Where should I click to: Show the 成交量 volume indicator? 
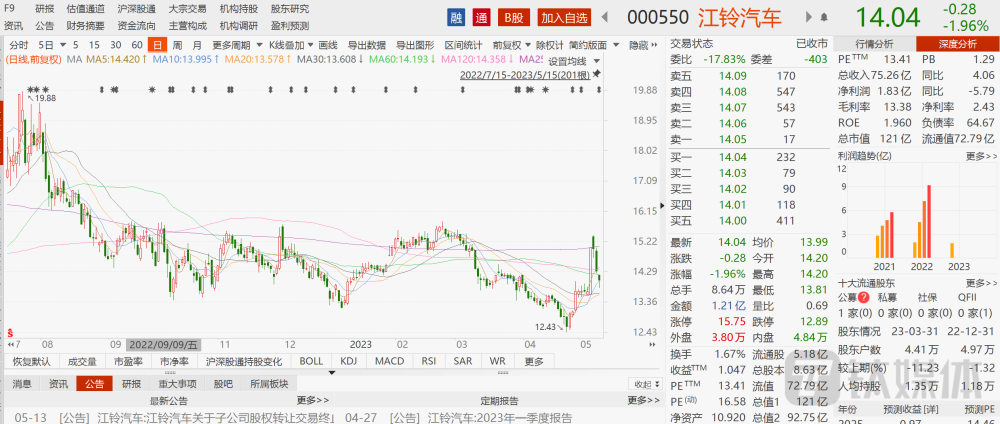pos(81,361)
